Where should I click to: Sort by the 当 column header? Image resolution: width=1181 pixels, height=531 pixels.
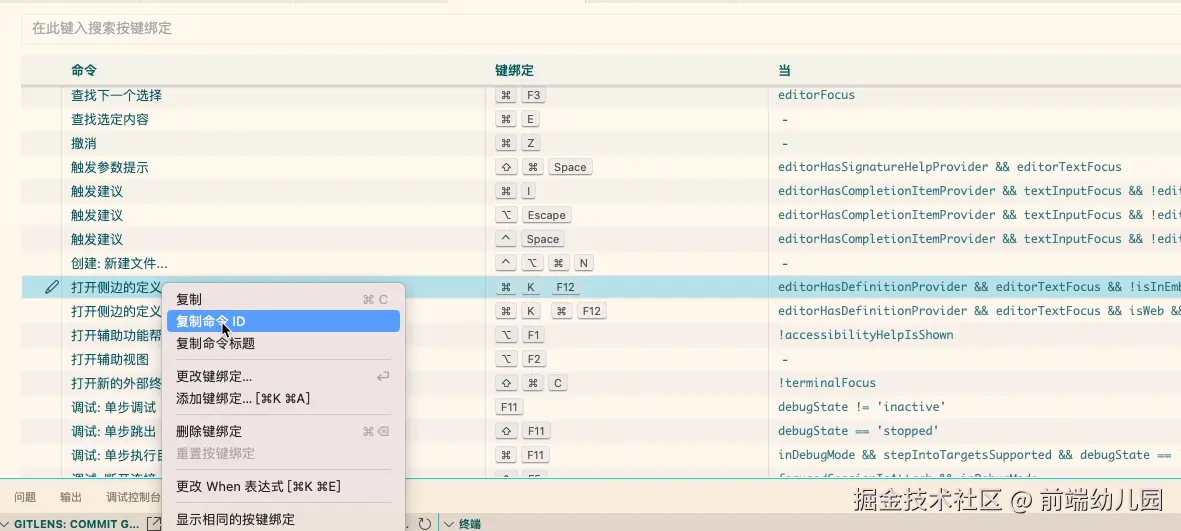pos(784,70)
